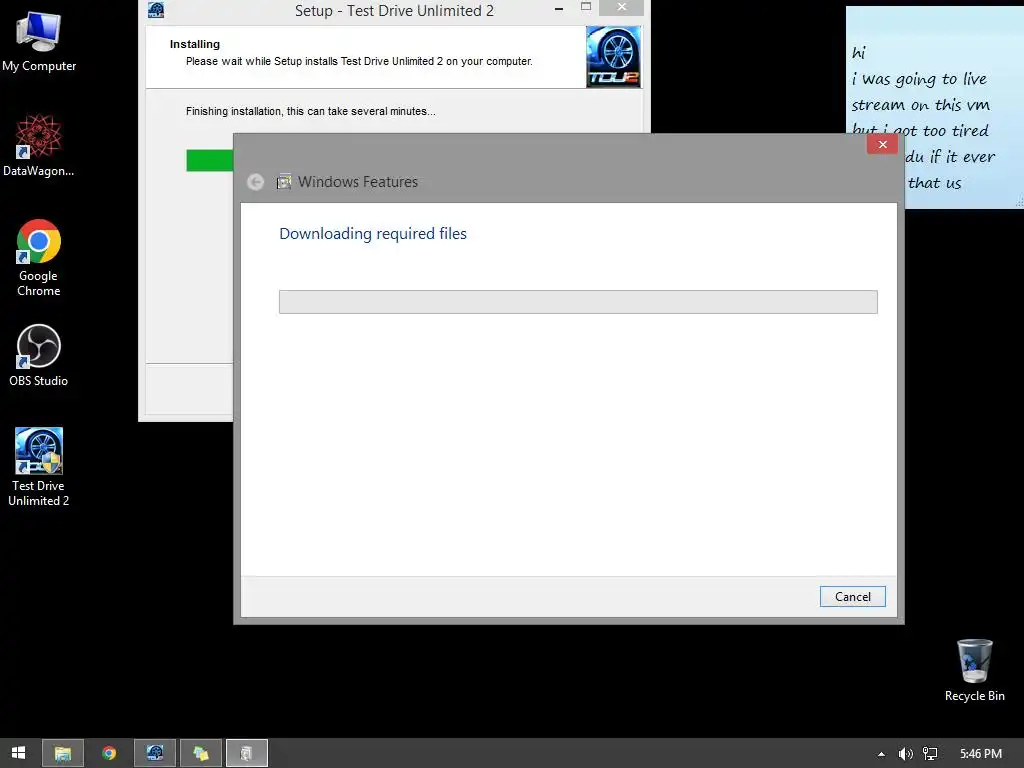The width and height of the screenshot is (1024, 768).
Task: Click the back arrow in Windows Features
Action: coord(255,182)
